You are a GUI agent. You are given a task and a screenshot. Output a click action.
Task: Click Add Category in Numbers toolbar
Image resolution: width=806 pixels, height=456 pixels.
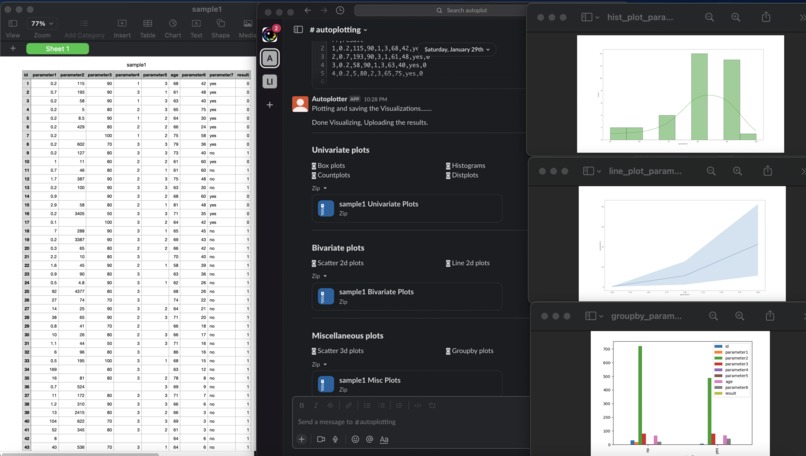click(84, 29)
